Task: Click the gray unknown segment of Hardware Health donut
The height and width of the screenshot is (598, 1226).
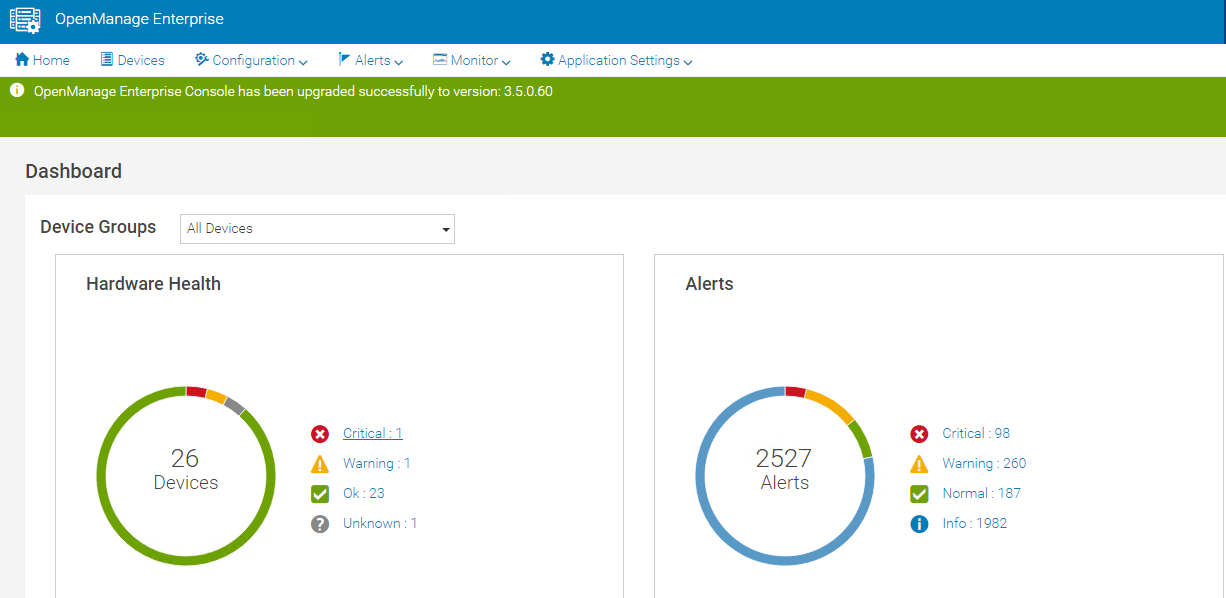Action: click(234, 405)
